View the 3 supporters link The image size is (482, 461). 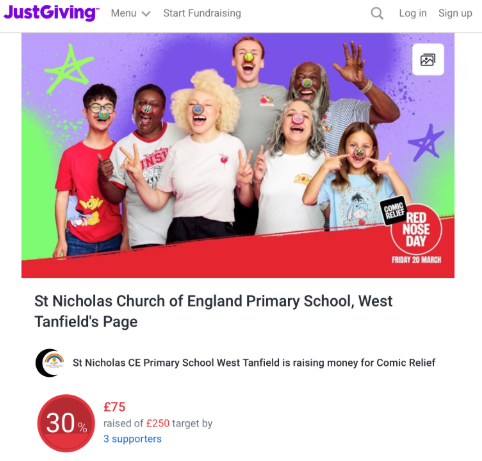132,439
